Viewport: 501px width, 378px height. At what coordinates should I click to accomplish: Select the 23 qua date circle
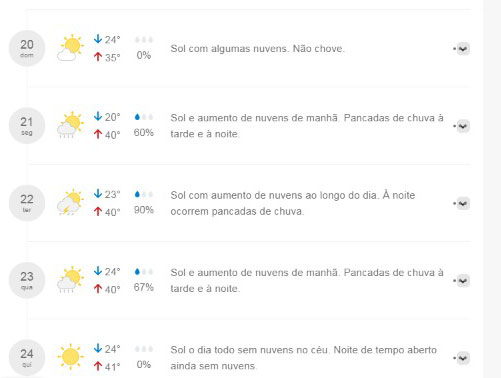click(x=27, y=280)
